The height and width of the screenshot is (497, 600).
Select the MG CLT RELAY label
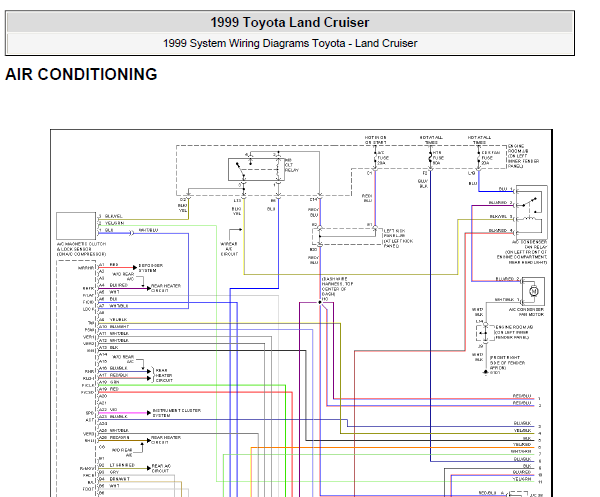tap(292, 165)
